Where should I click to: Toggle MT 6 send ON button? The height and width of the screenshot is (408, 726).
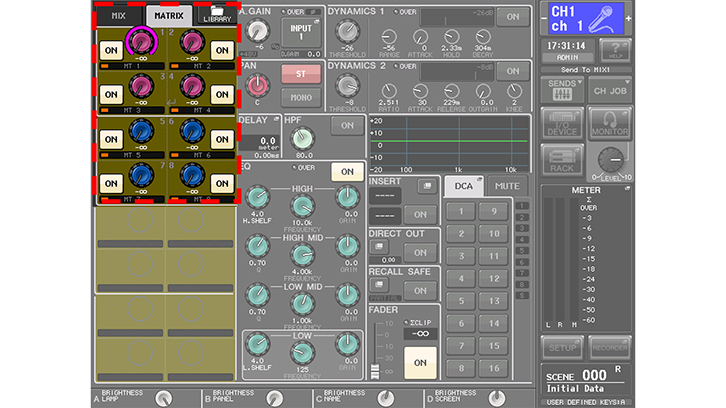(x=222, y=139)
